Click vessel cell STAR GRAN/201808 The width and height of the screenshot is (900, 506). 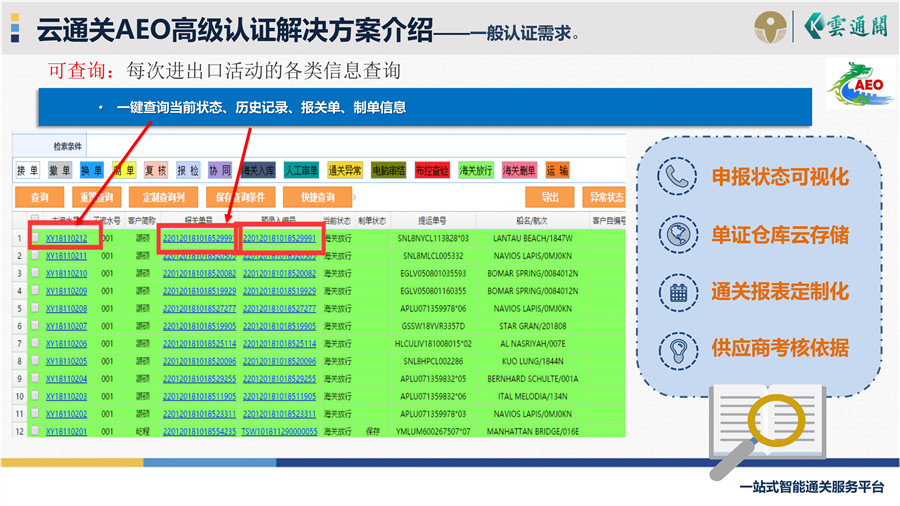pyautogui.click(x=533, y=326)
